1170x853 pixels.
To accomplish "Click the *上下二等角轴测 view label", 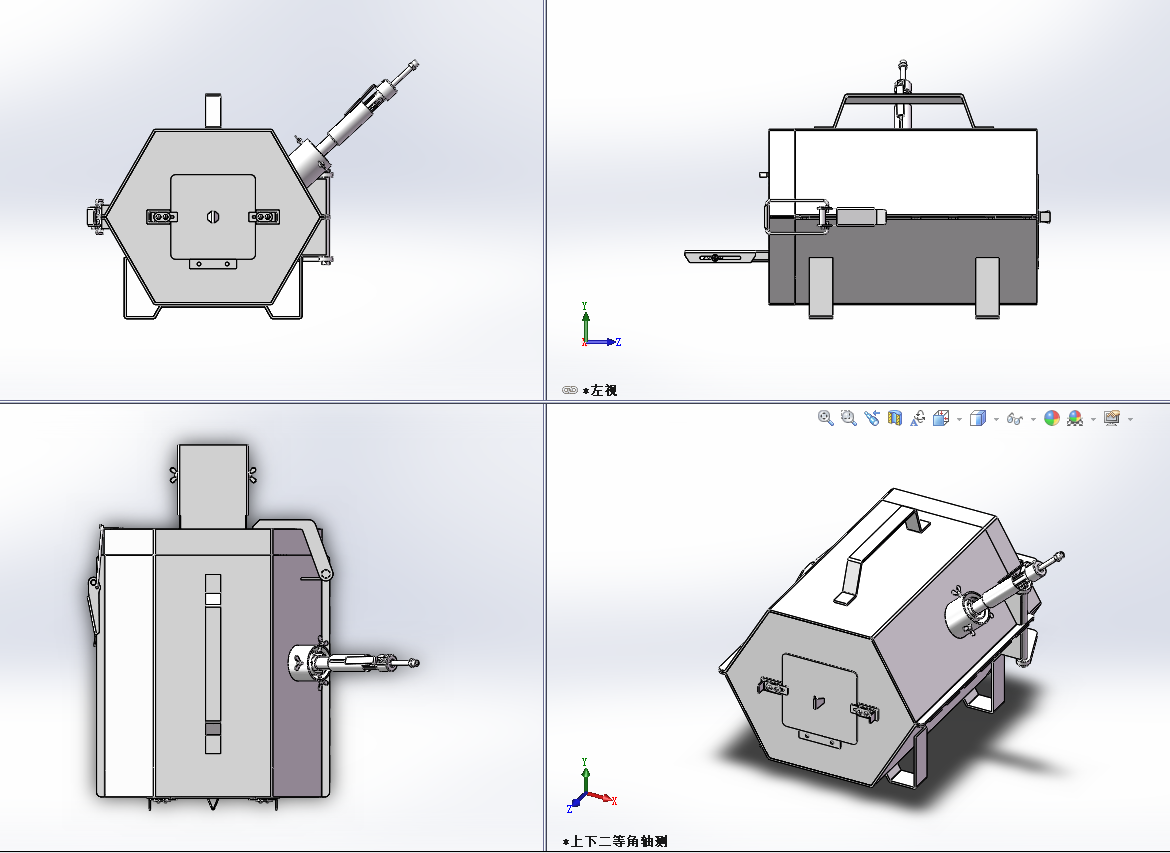I will 615,842.
